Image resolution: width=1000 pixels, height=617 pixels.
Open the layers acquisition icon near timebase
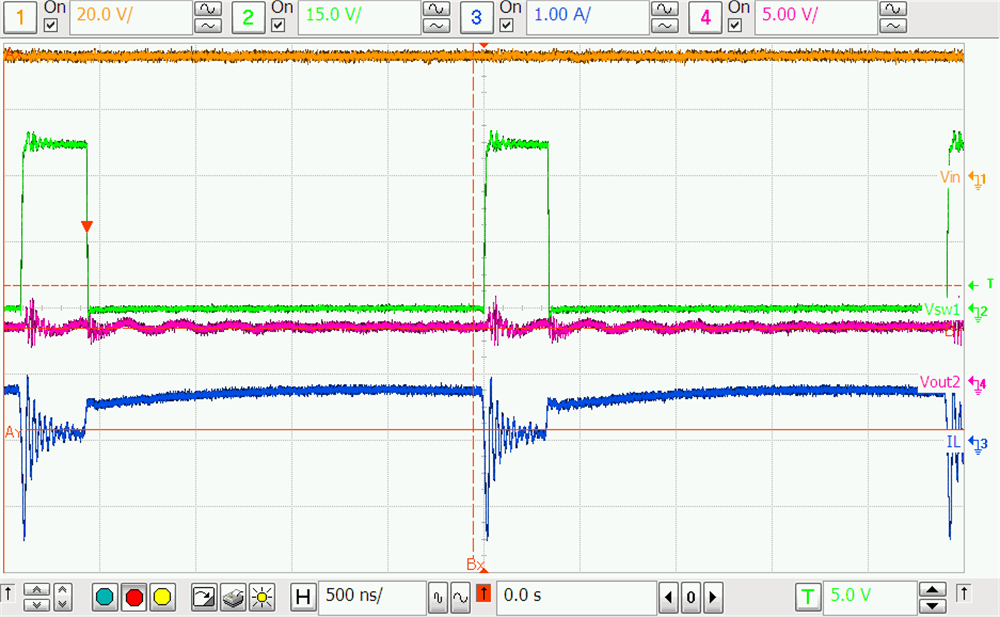[235, 597]
